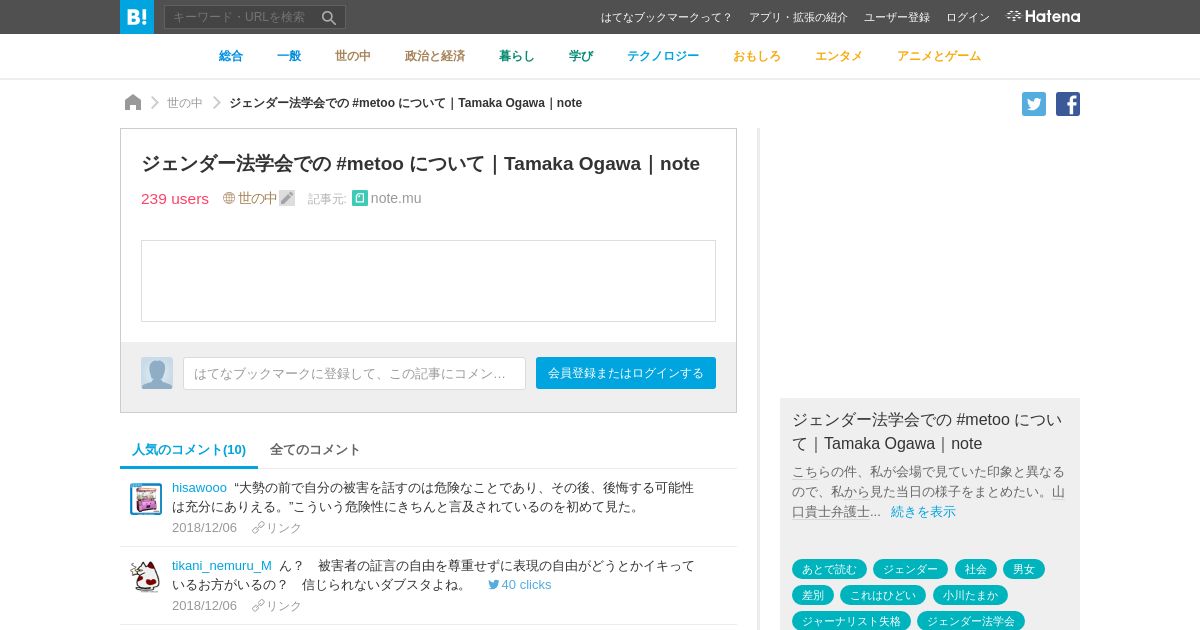Open the テクノロジー category
Image resolution: width=1200 pixels, height=630 pixels.
click(x=663, y=56)
